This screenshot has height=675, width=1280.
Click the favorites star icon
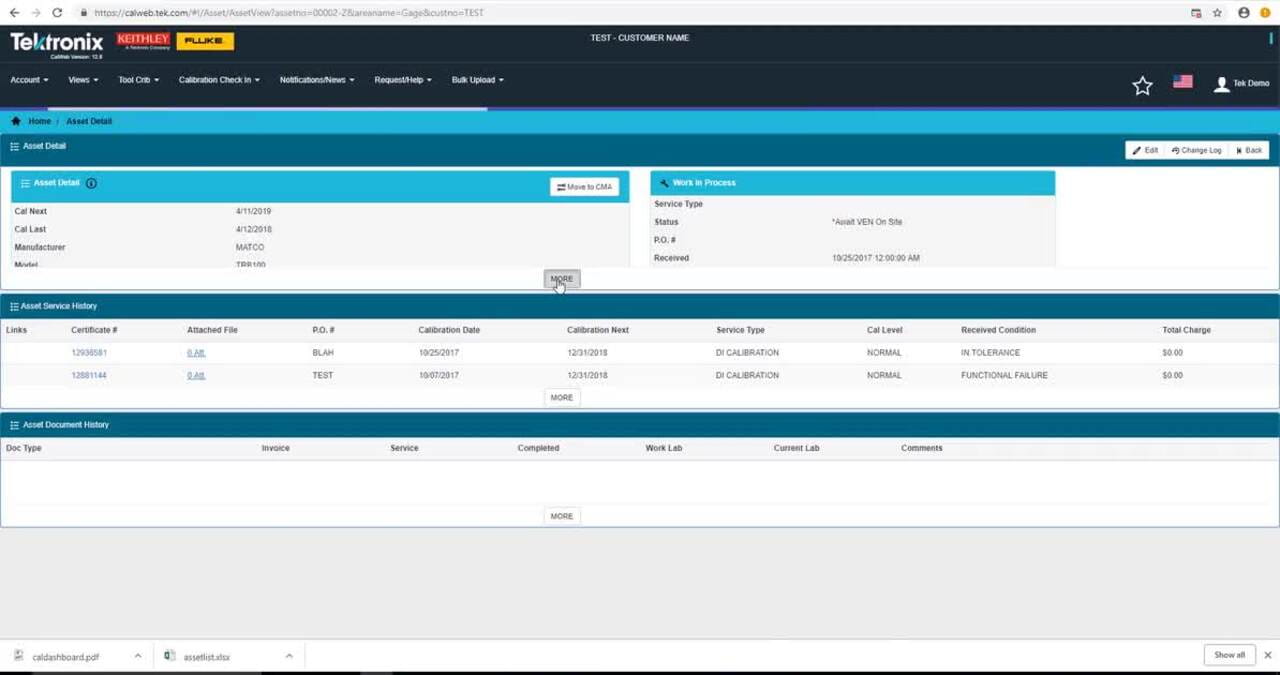[1142, 86]
